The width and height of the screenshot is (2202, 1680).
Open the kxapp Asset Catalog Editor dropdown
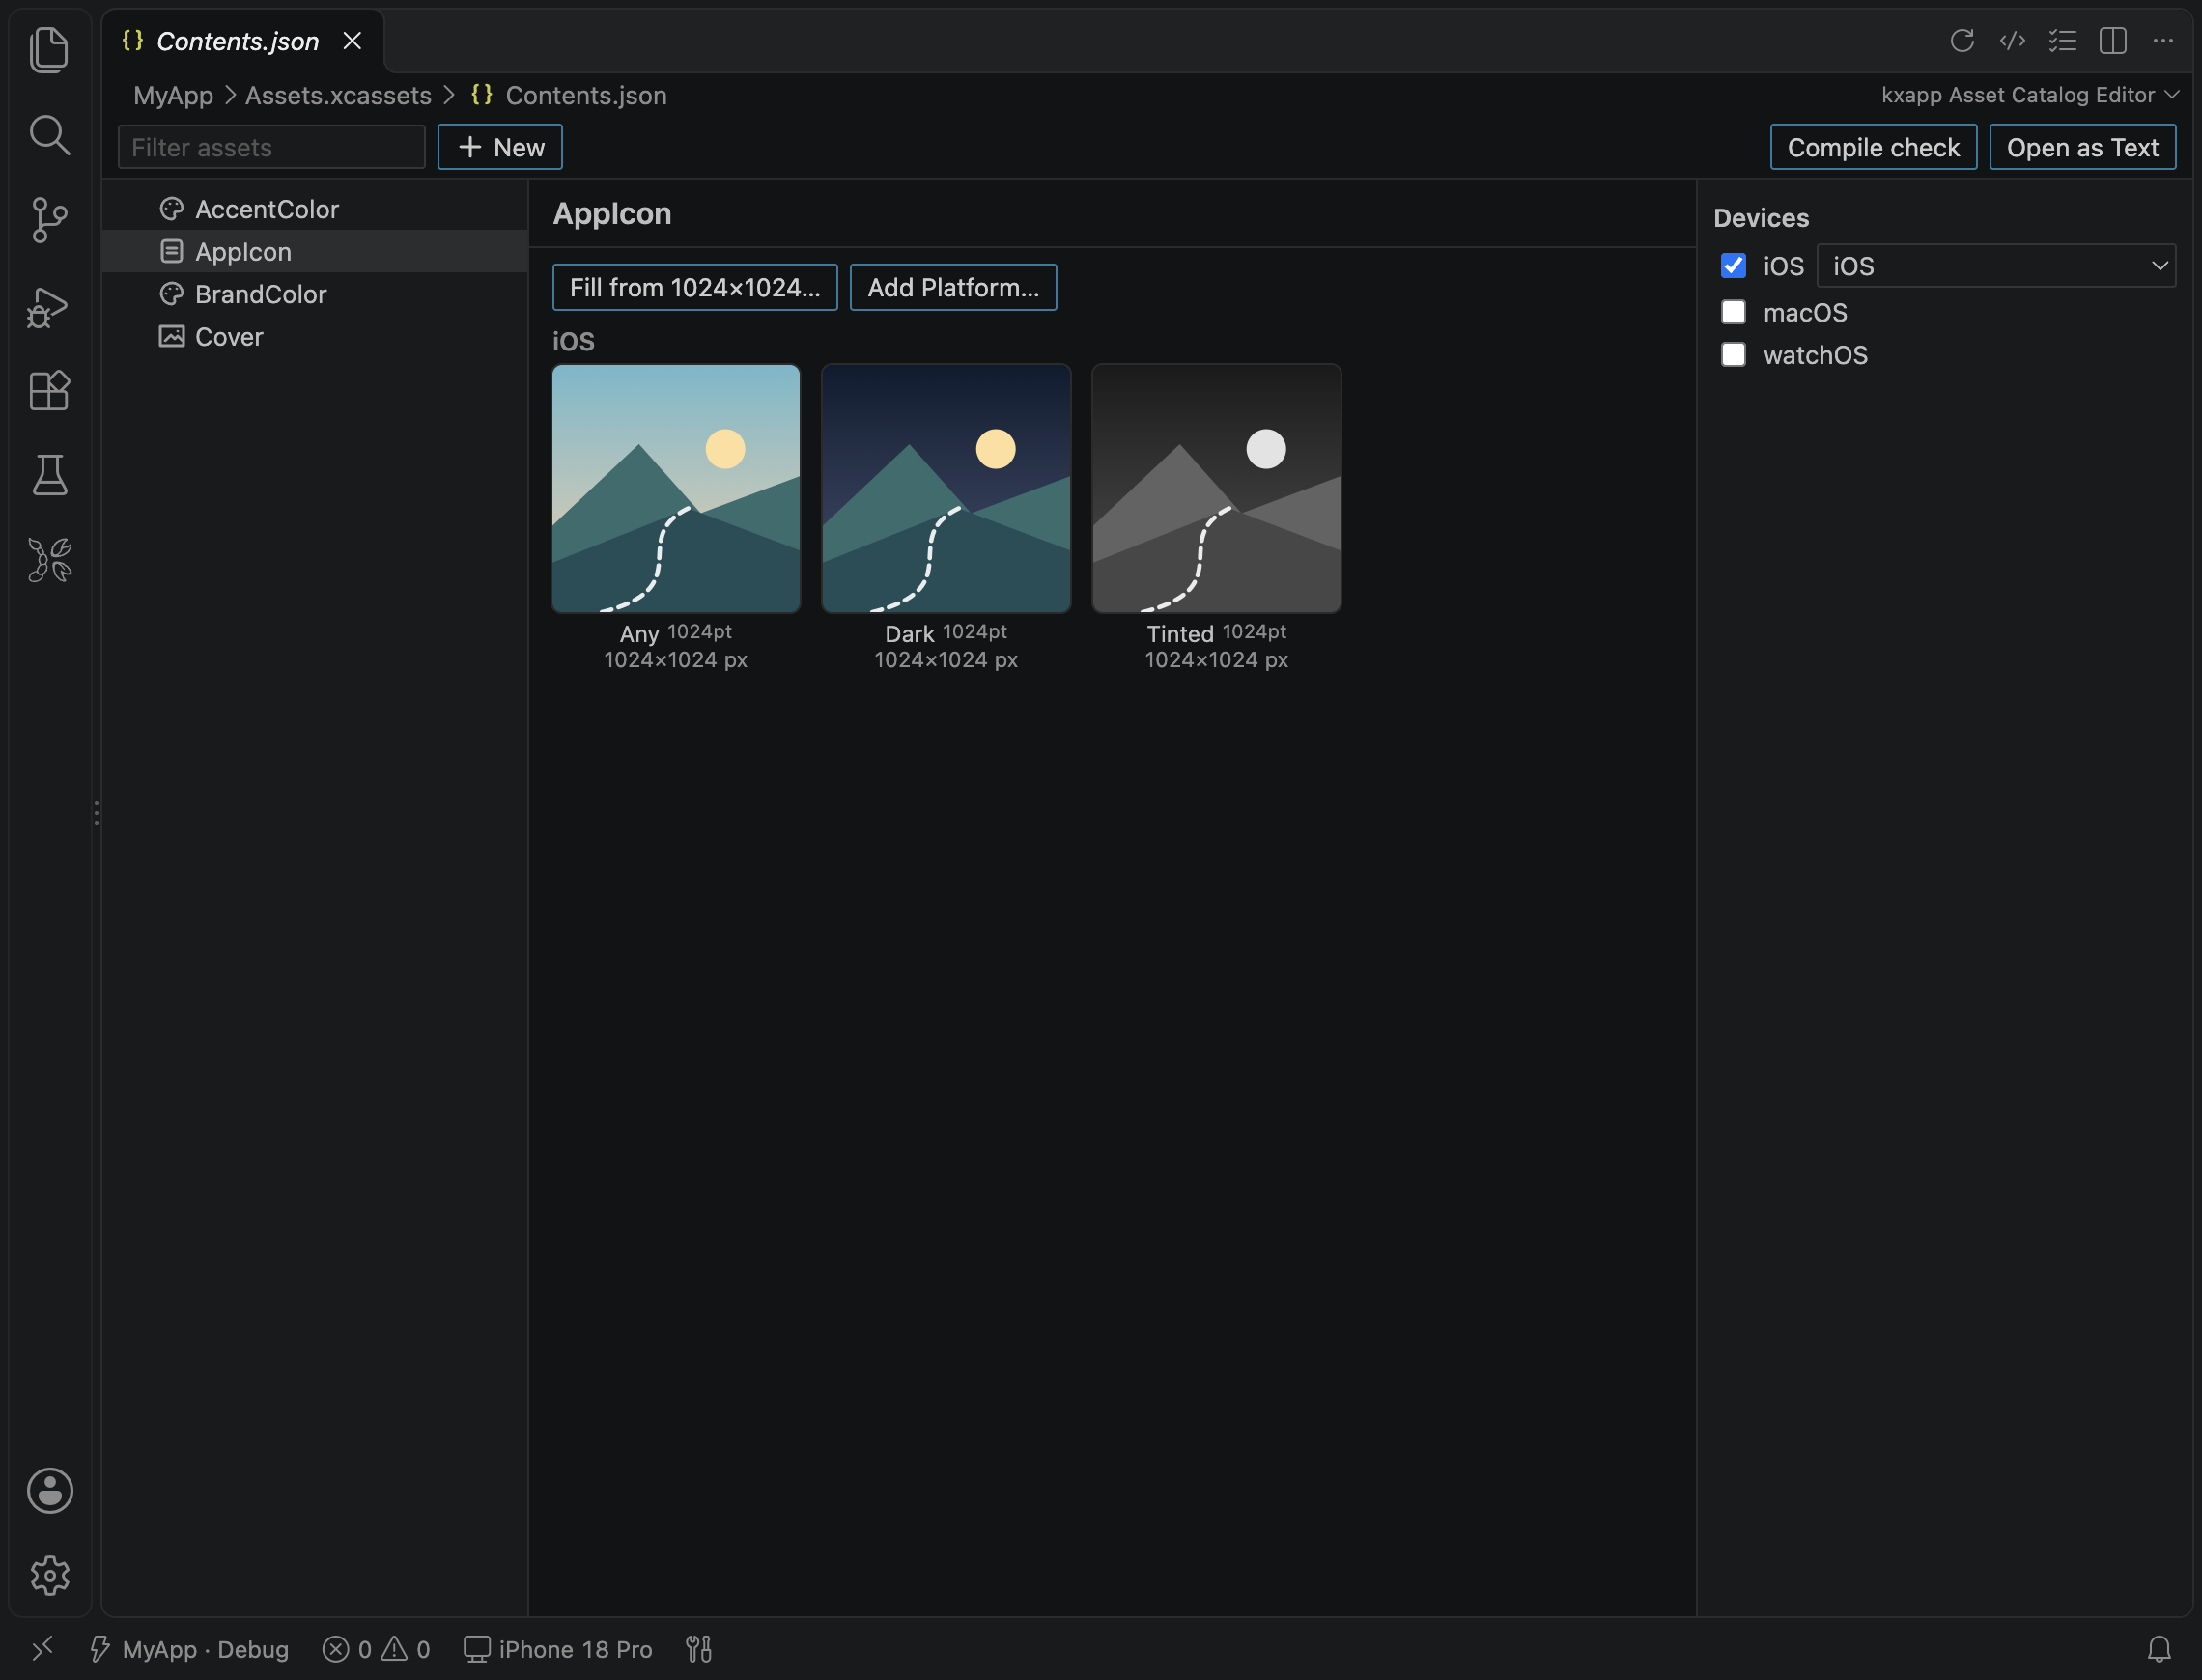[x=2029, y=95]
